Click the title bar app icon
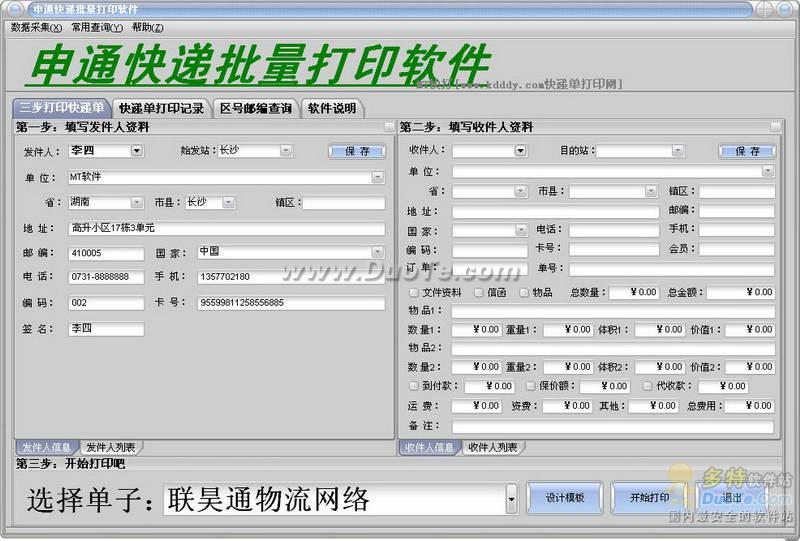800x541 pixels. click(14, 9)
